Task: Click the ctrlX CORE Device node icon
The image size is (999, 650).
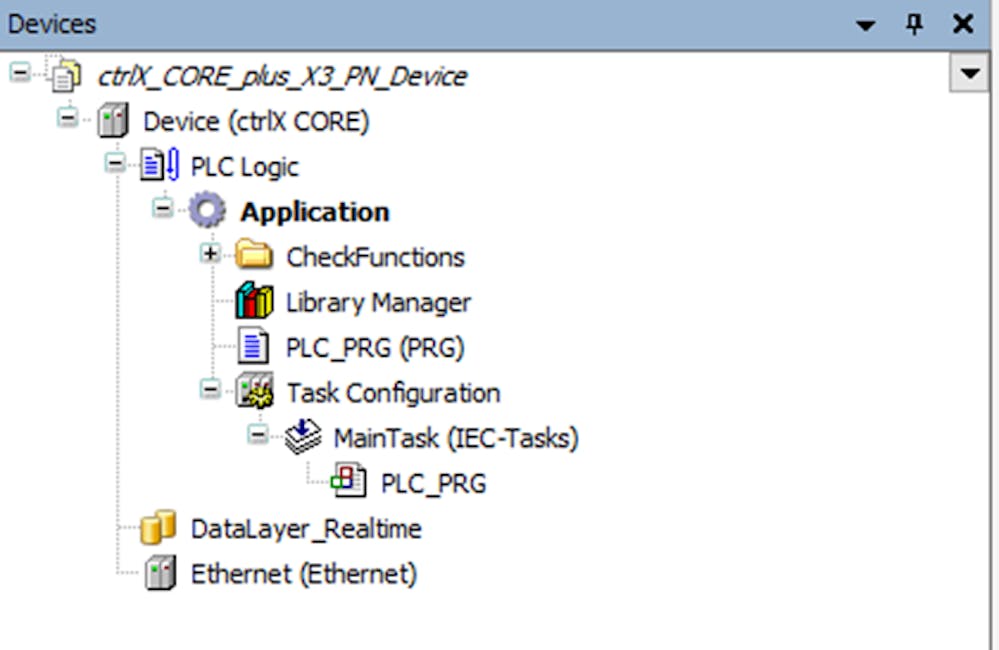Action: point(113,120)
